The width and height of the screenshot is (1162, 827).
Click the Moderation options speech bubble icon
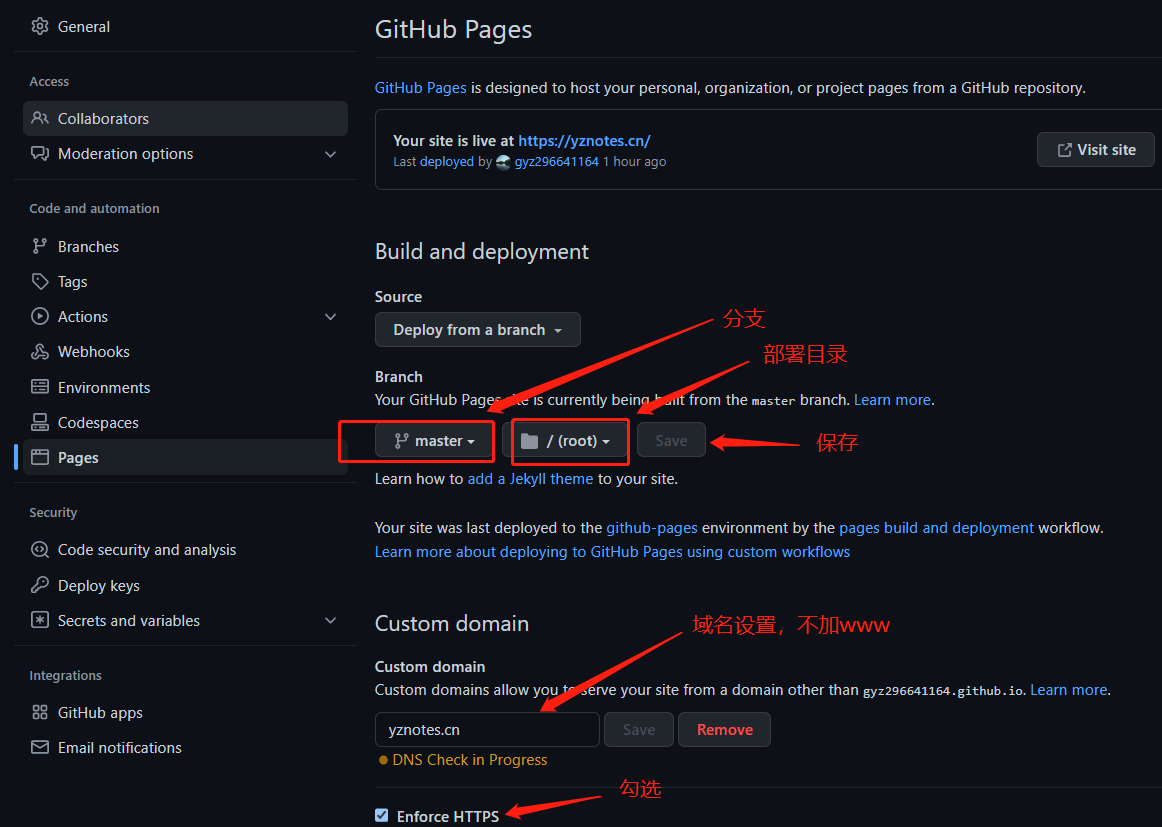click(x=39, y=153)
